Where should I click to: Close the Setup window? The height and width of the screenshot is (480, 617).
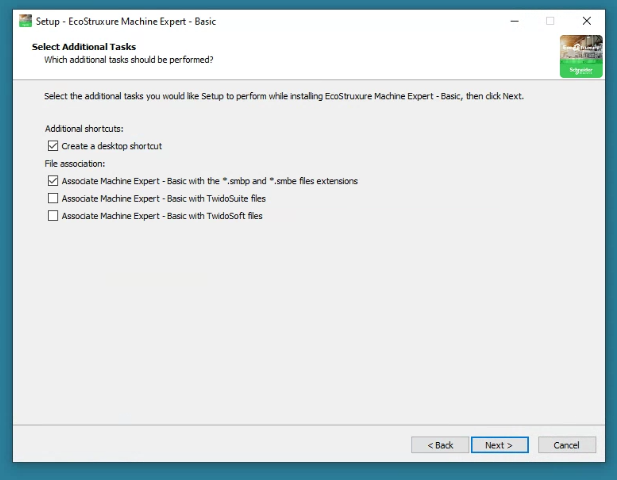tap(587, 21)
